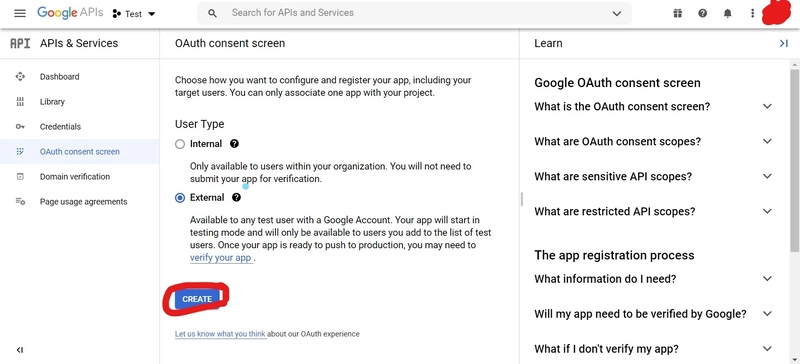
Task: Click the scrollbar up arrow in Learn panel
Action: click(x=795, y=64)
